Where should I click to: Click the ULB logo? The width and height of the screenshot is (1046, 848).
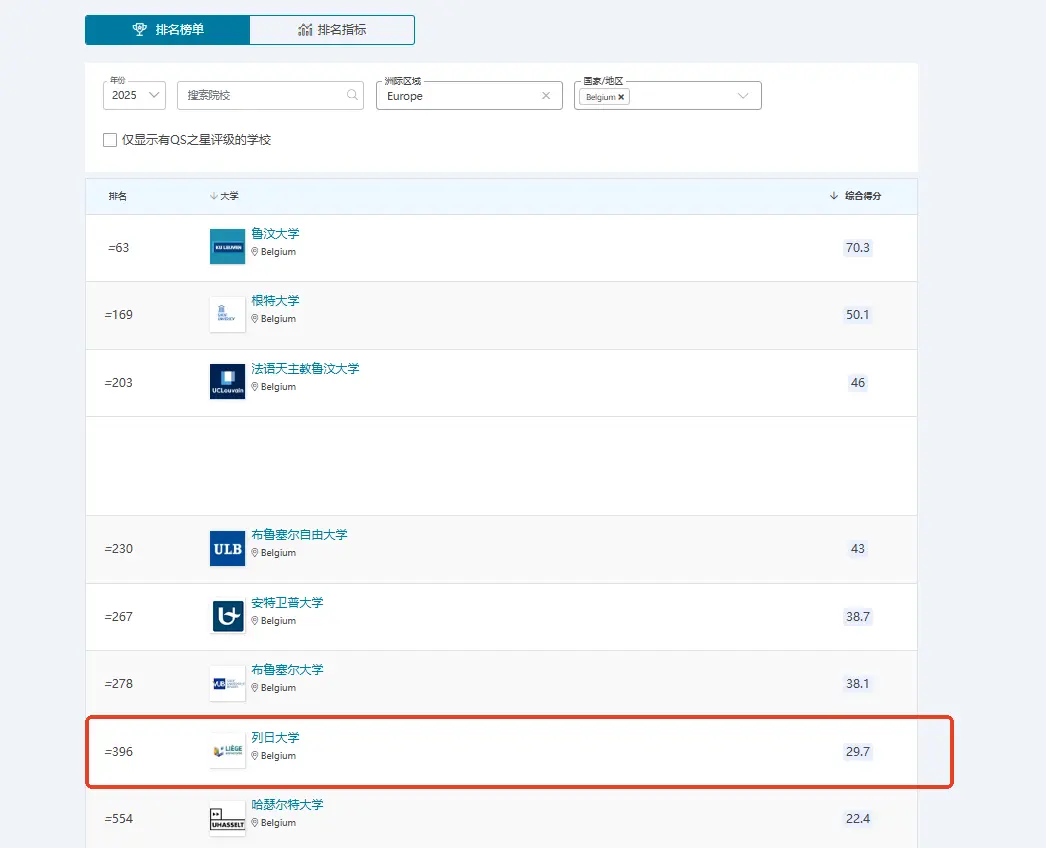point(227,548)
